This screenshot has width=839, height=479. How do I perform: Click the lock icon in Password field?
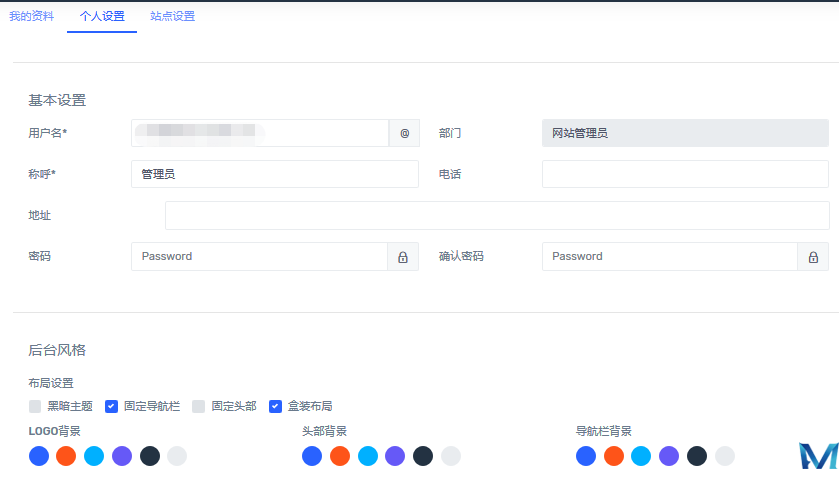tap(403, 257)
